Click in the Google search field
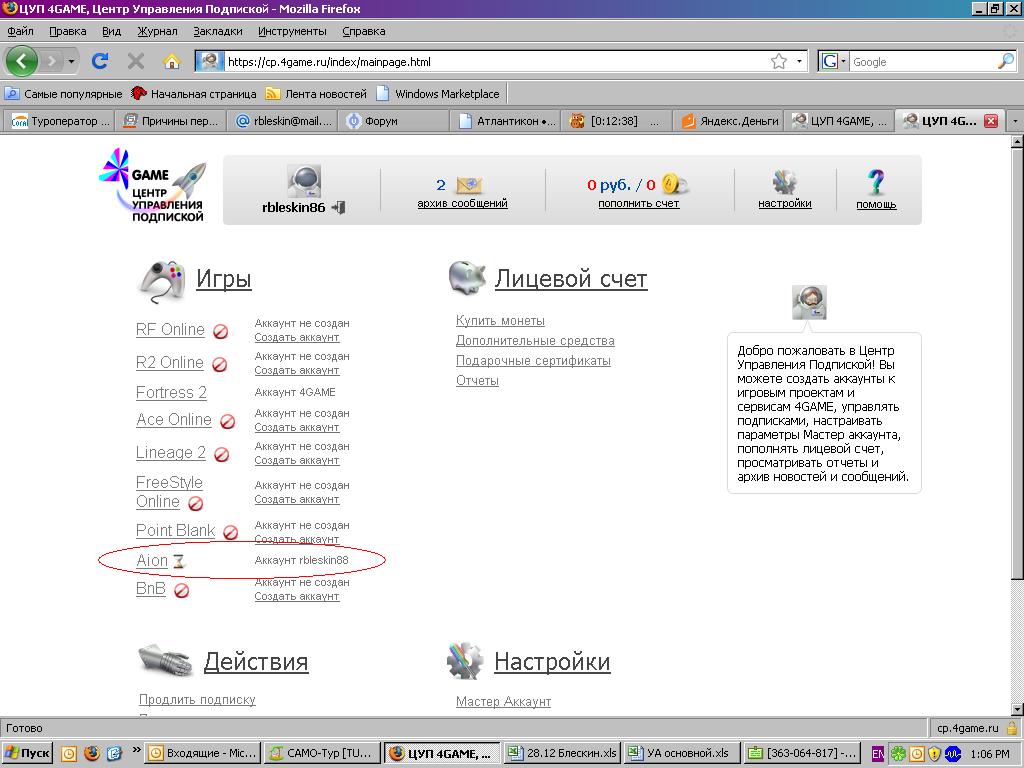 point(920,62)
